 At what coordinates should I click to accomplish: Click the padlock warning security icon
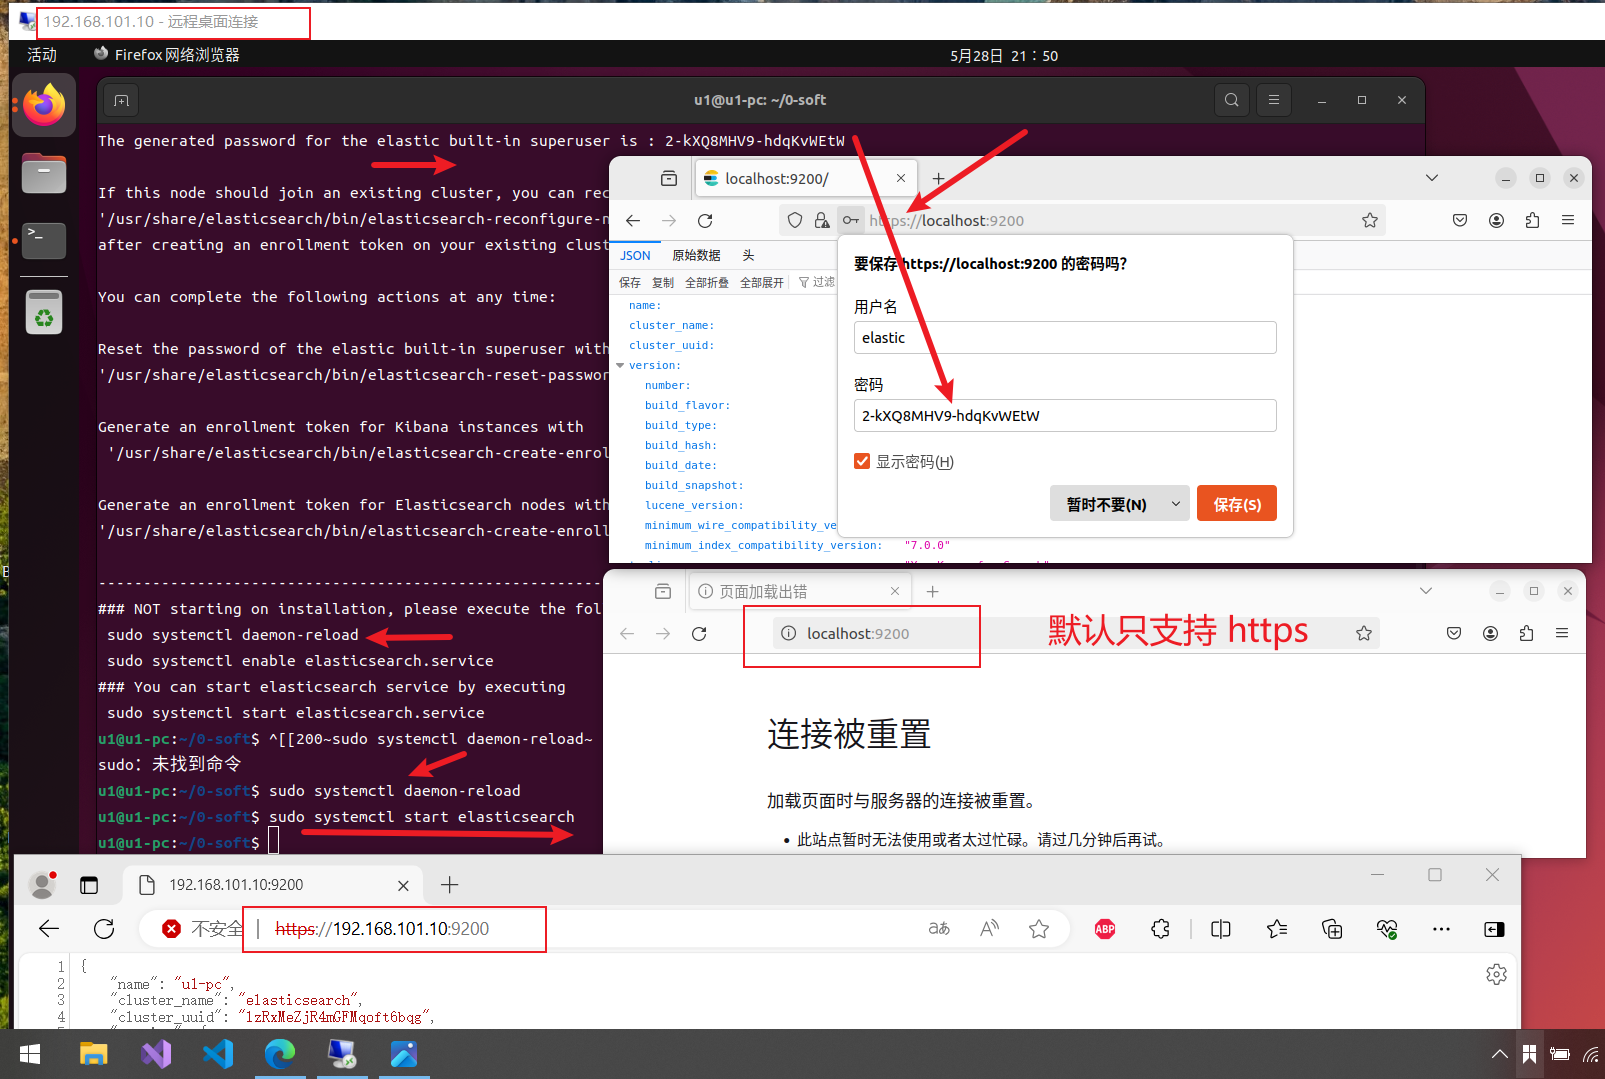(x=822, y=220)
